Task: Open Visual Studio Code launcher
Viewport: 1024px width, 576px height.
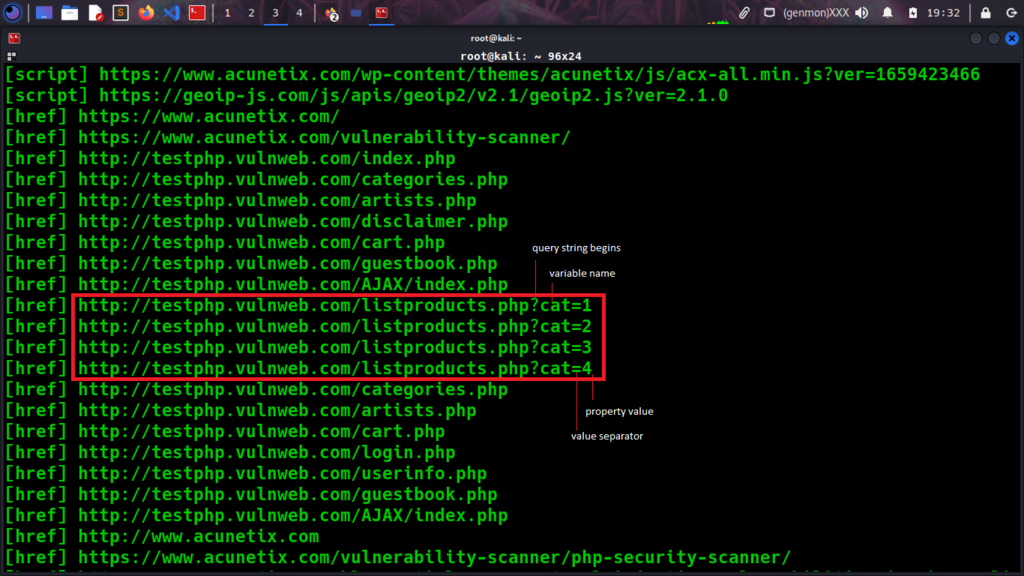Action: [x=171, y=13]
